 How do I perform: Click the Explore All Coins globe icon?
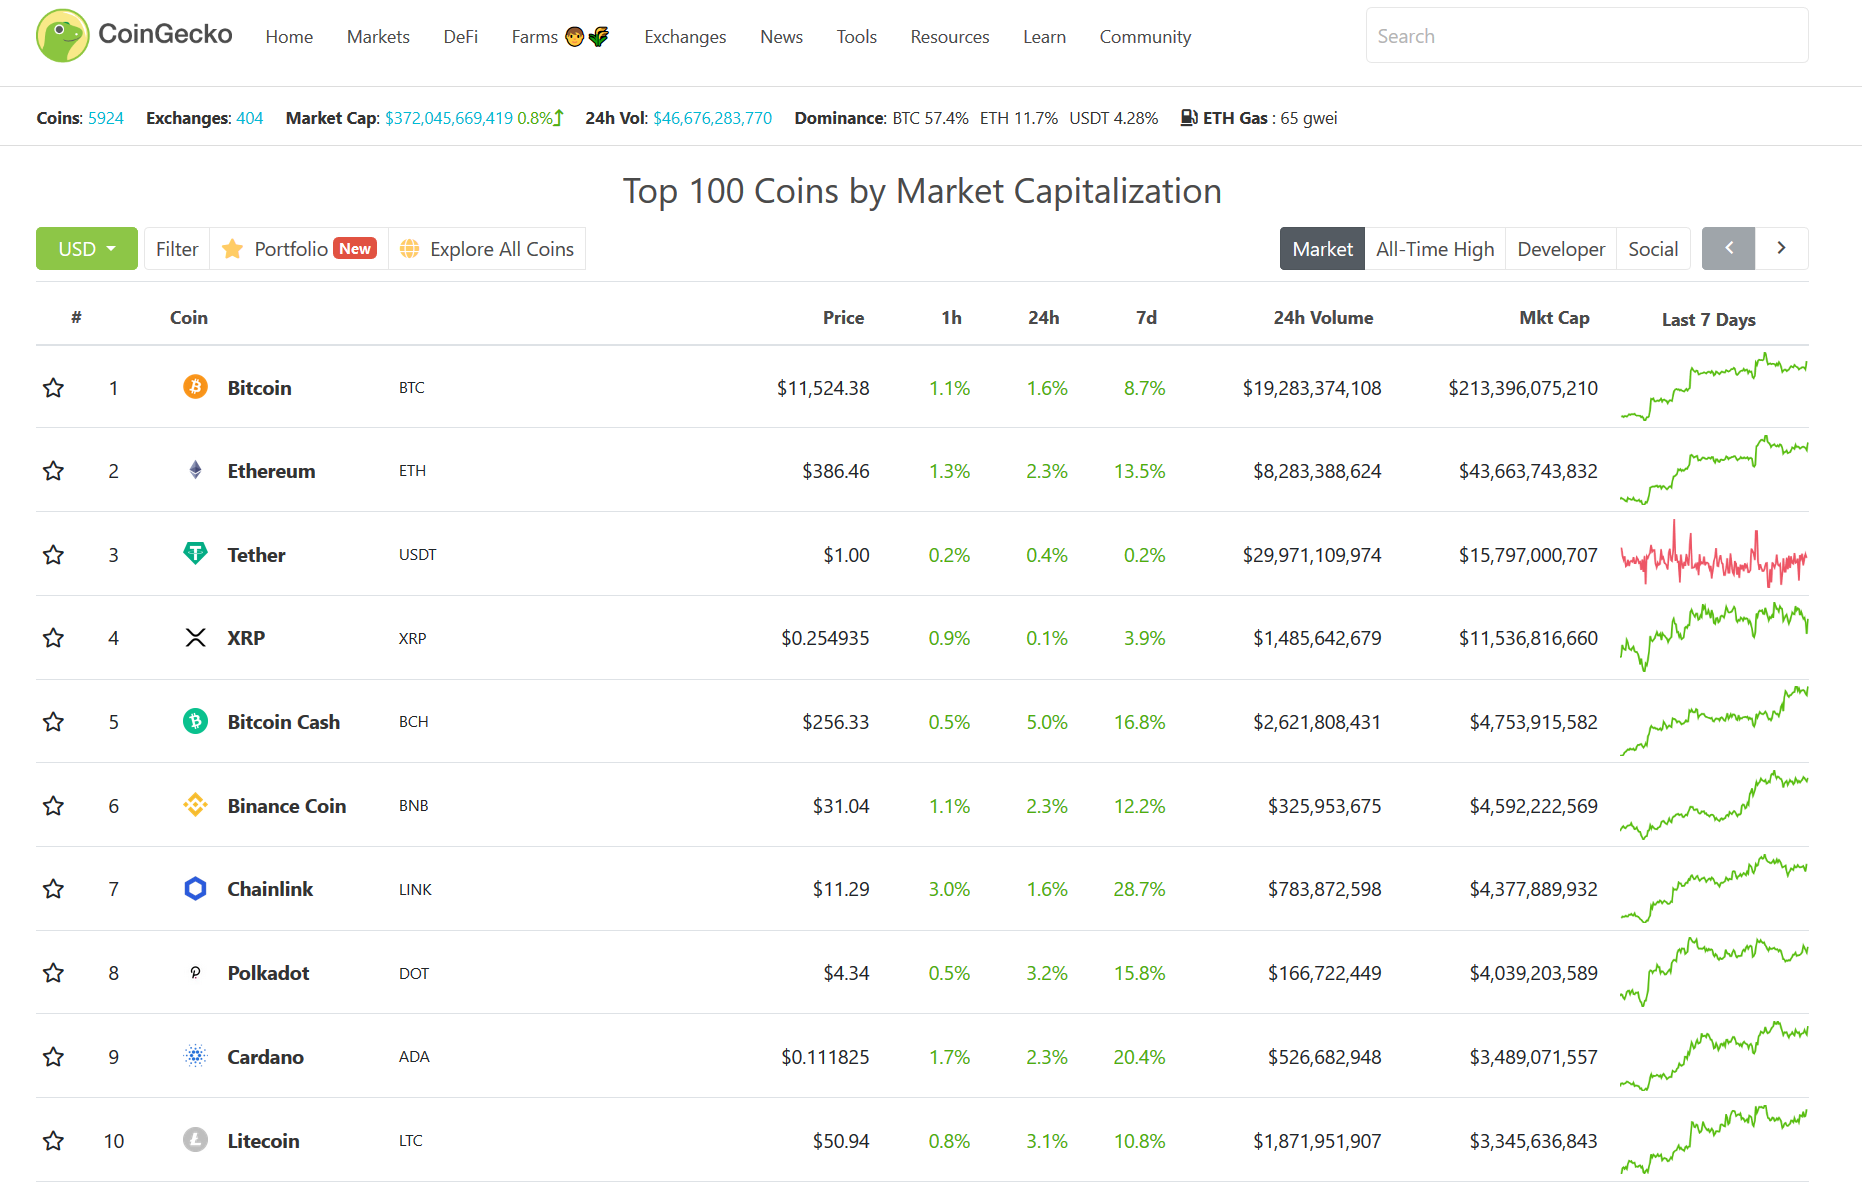click(x=409, y=249)
